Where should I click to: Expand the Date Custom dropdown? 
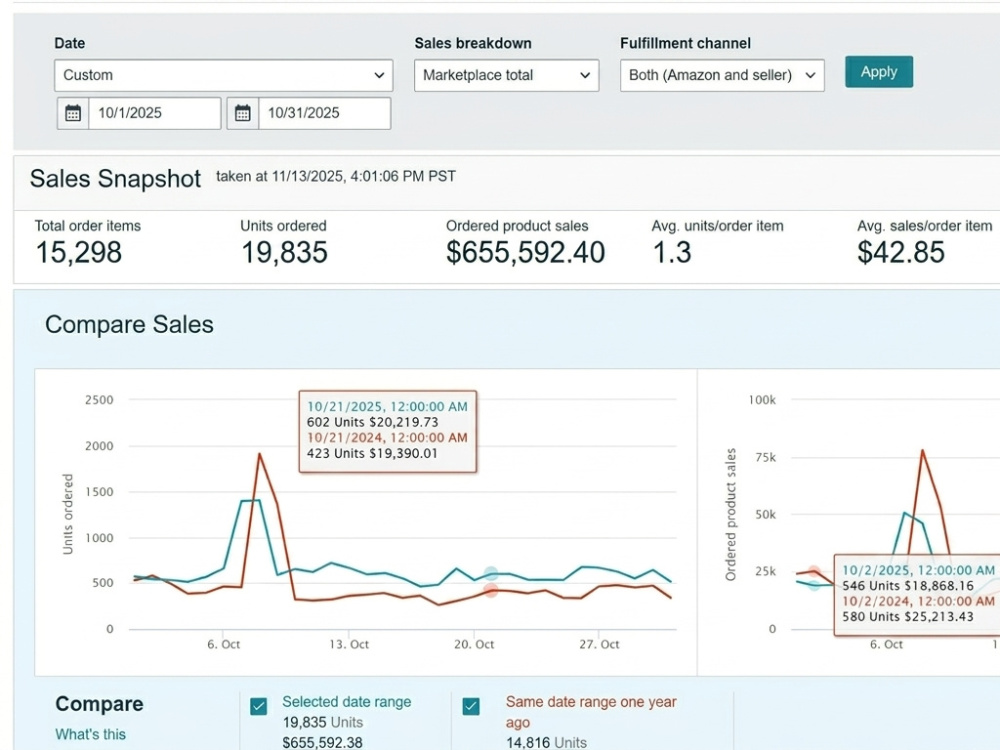coord(223,75)
